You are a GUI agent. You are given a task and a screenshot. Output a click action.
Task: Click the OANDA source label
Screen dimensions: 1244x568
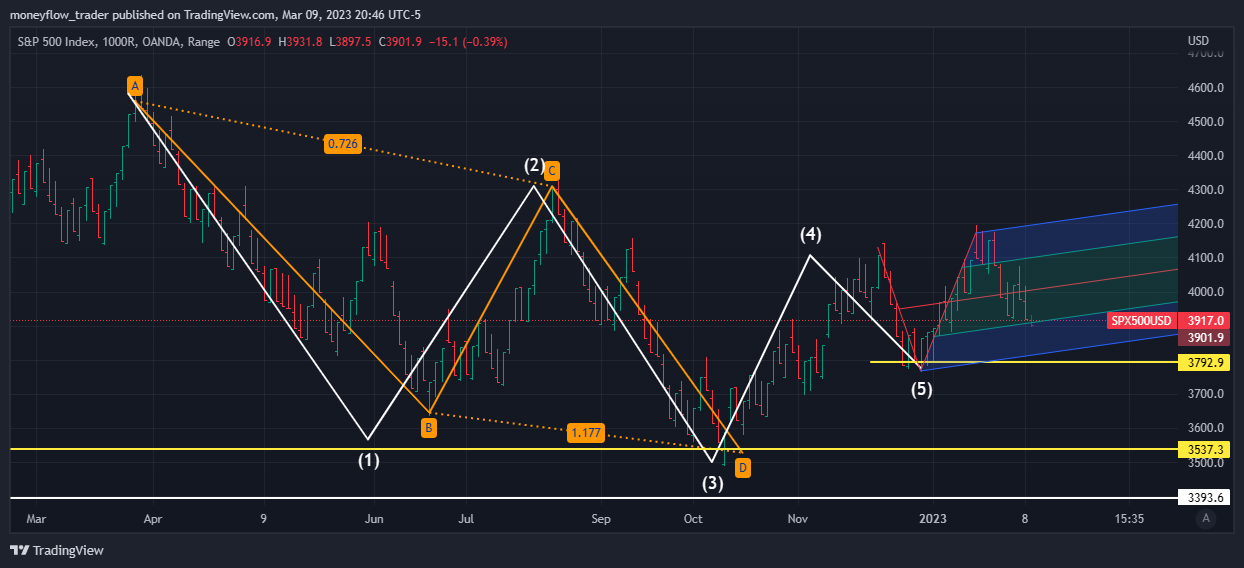coord(163,42)
